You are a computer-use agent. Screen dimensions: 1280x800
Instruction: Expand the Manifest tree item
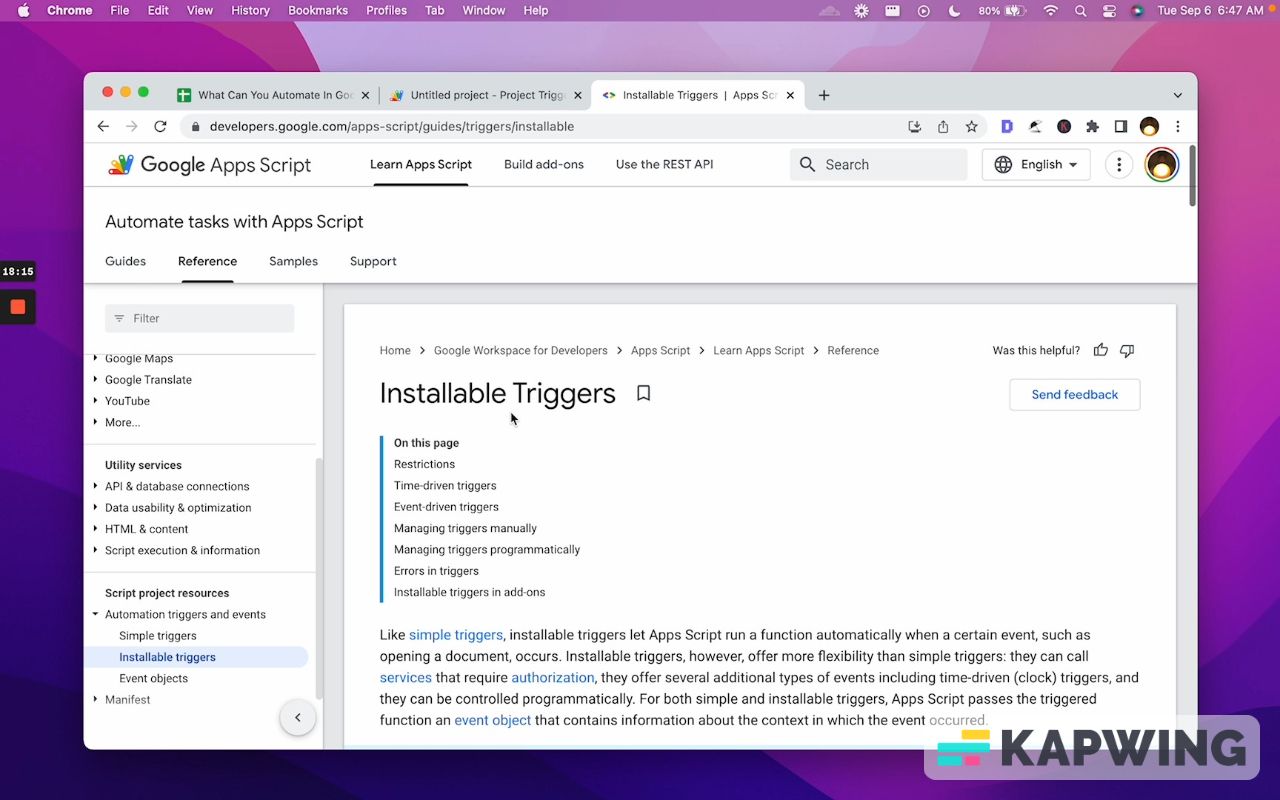[x=96, y=700]
